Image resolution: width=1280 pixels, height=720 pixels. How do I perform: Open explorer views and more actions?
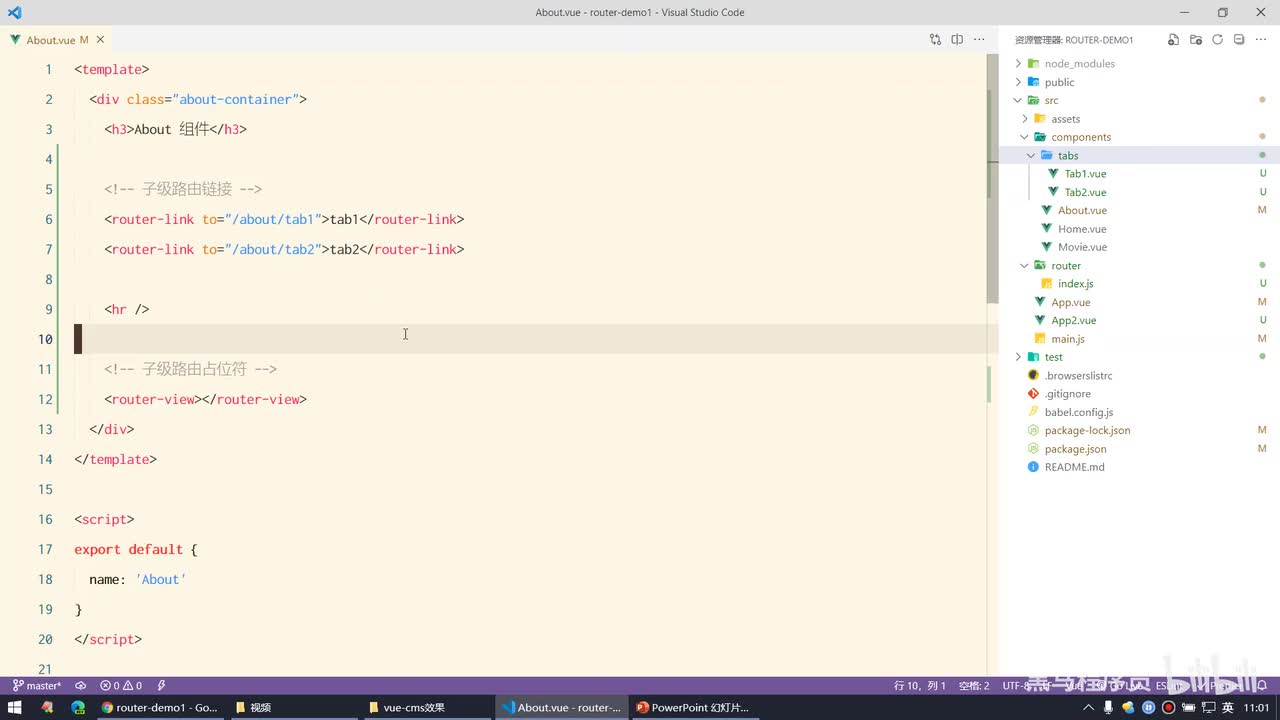1261,40
